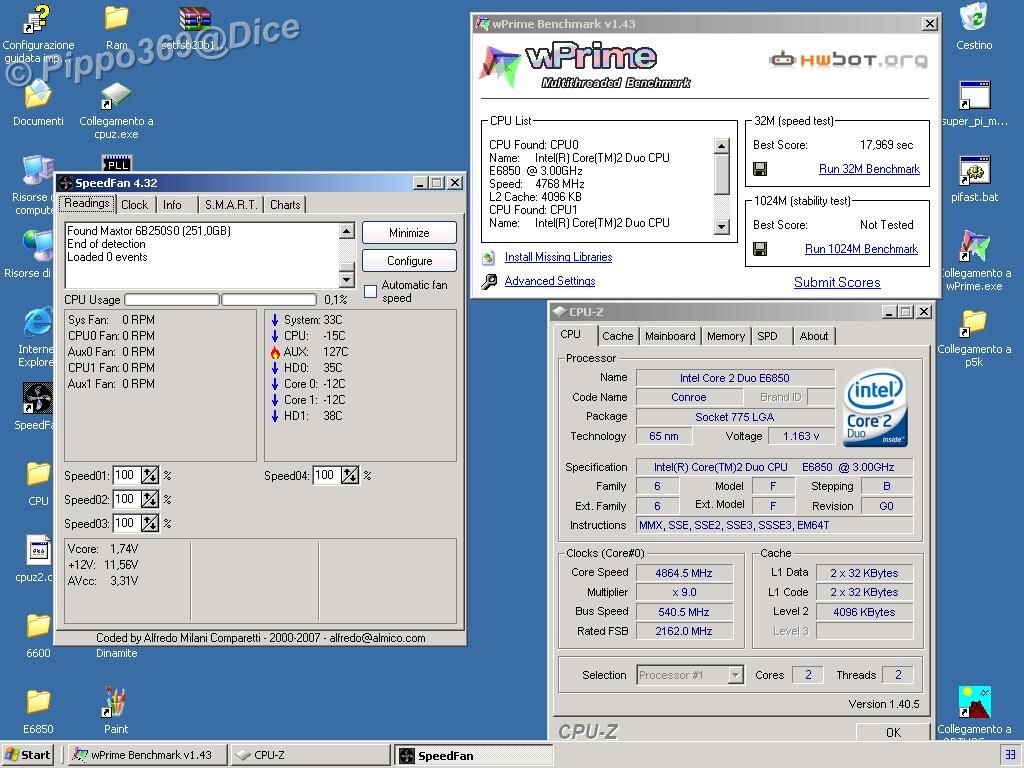Screen dimensions: 1024x768
Task: Open Internet Explorer desktop icon
Action: click(37, 323)
